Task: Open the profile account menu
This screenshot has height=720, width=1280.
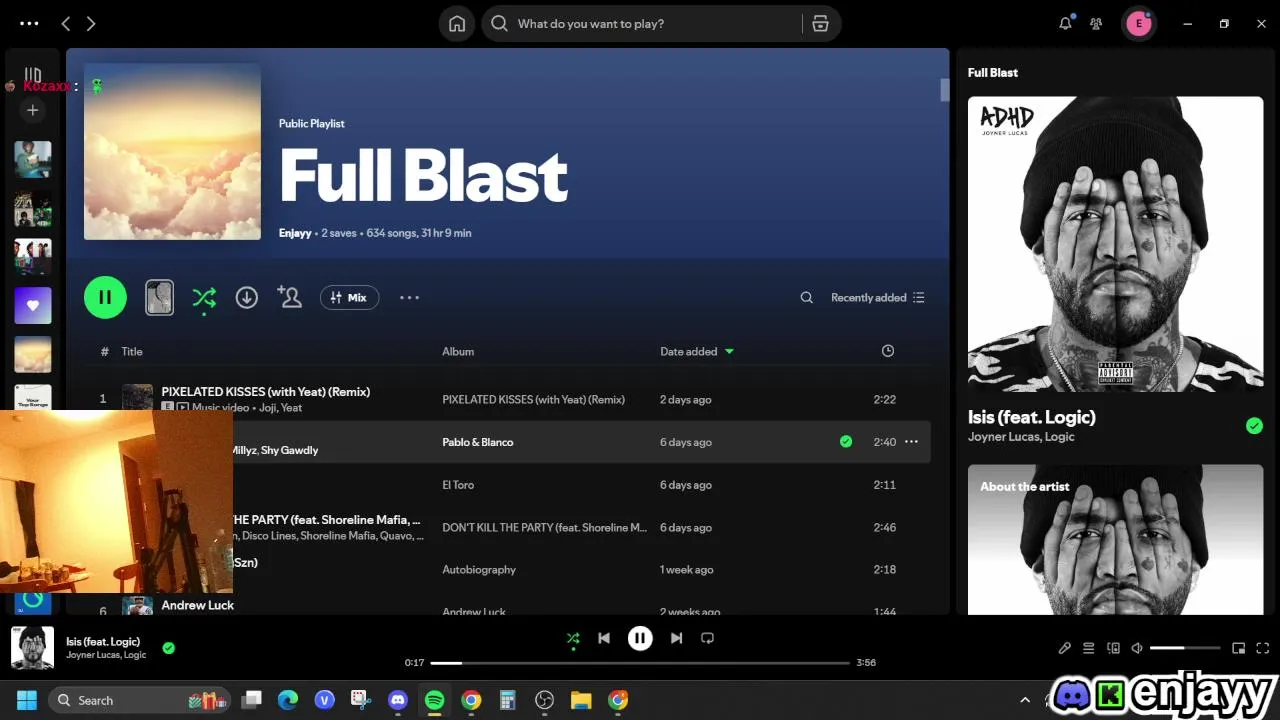Action: 1138,24
